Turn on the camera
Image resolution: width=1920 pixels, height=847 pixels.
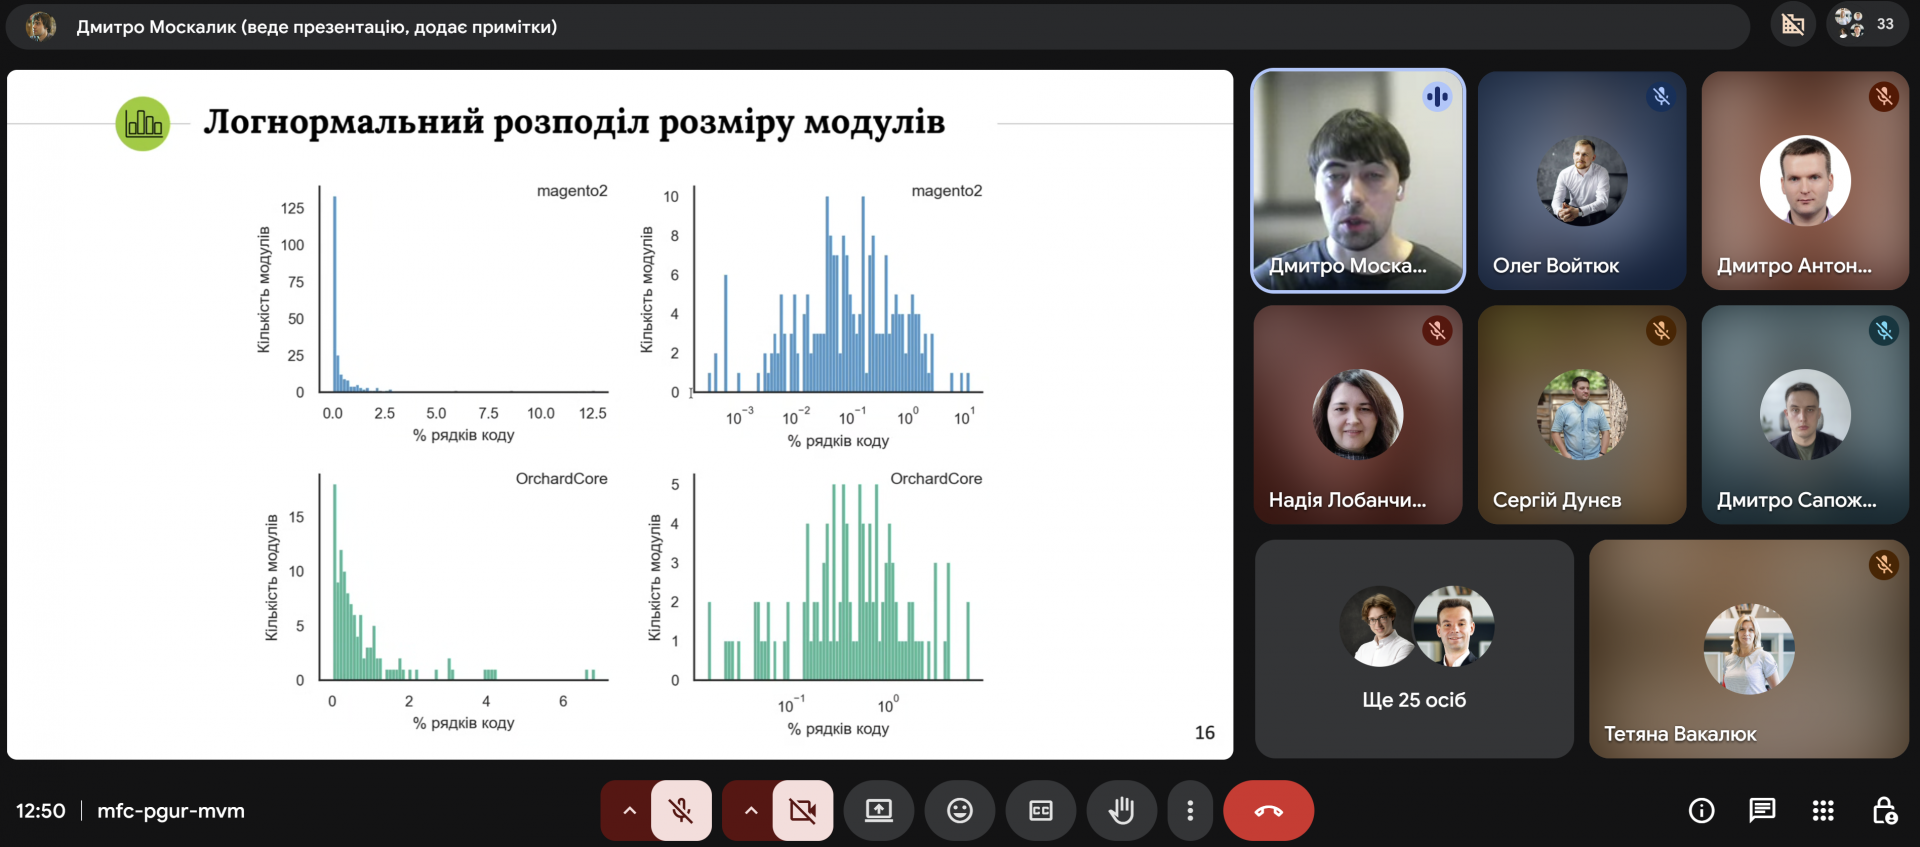[x=802, y=810]
